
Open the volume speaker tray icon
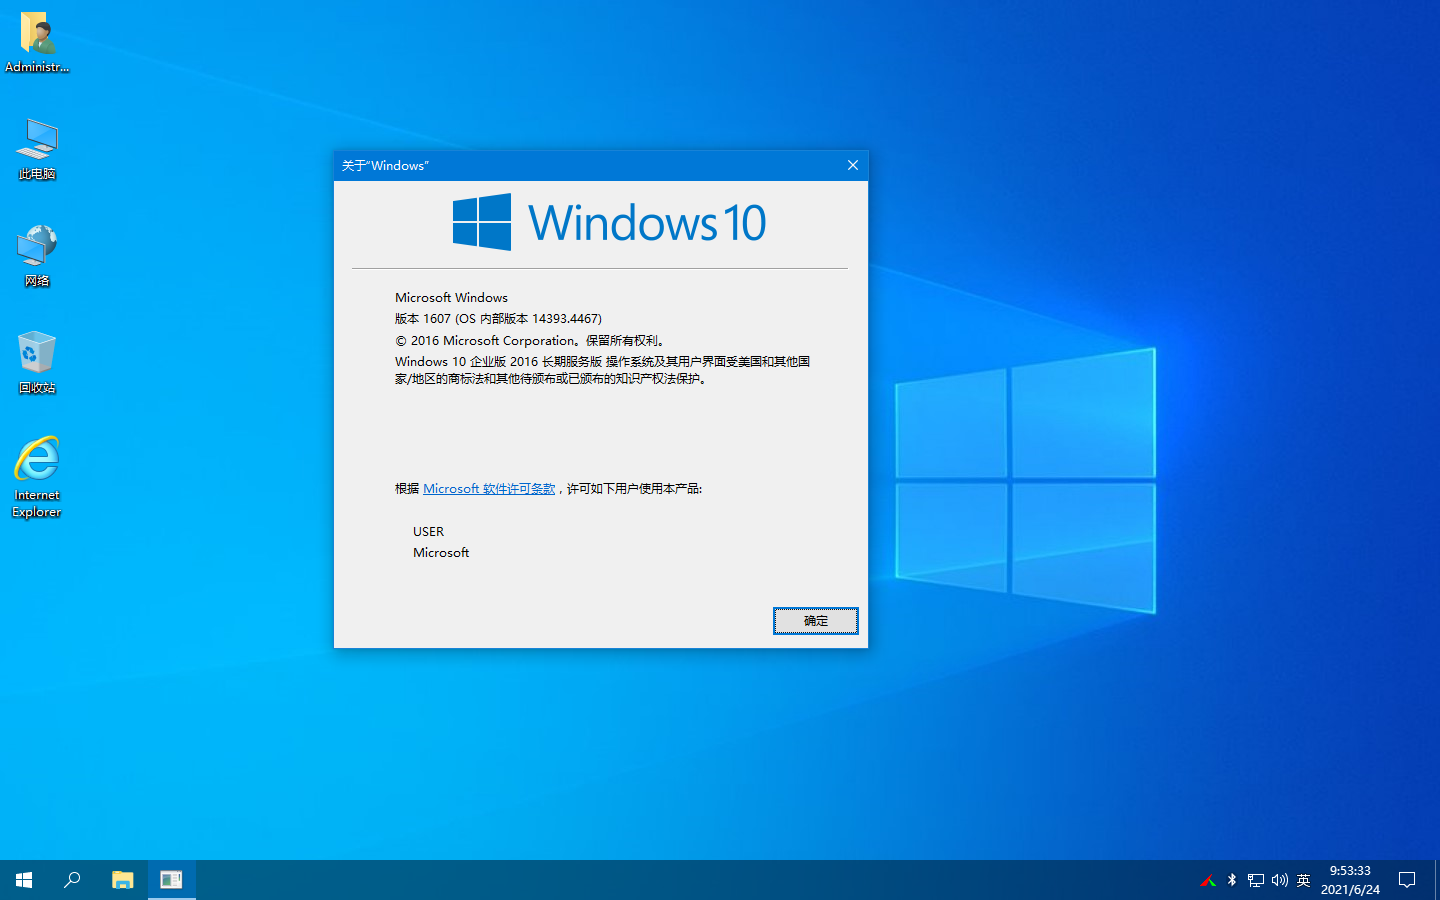(1280, 880)
